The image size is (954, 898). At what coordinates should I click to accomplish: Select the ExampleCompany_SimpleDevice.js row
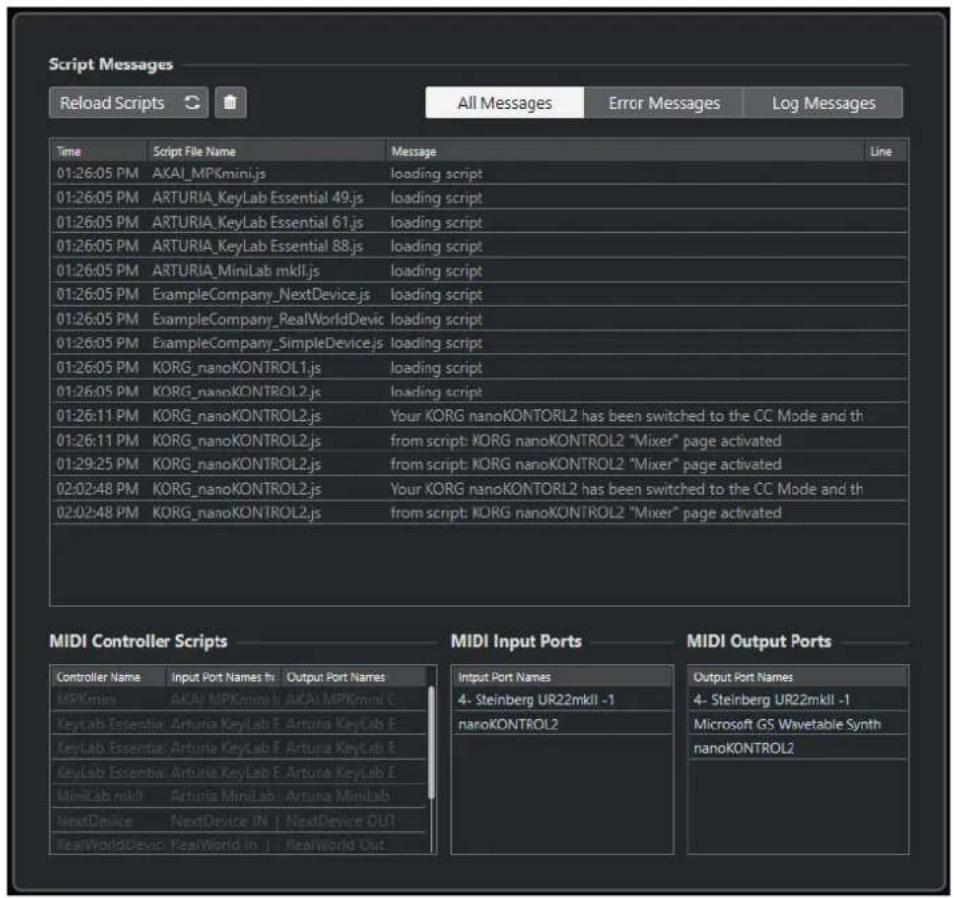point(479,343)
